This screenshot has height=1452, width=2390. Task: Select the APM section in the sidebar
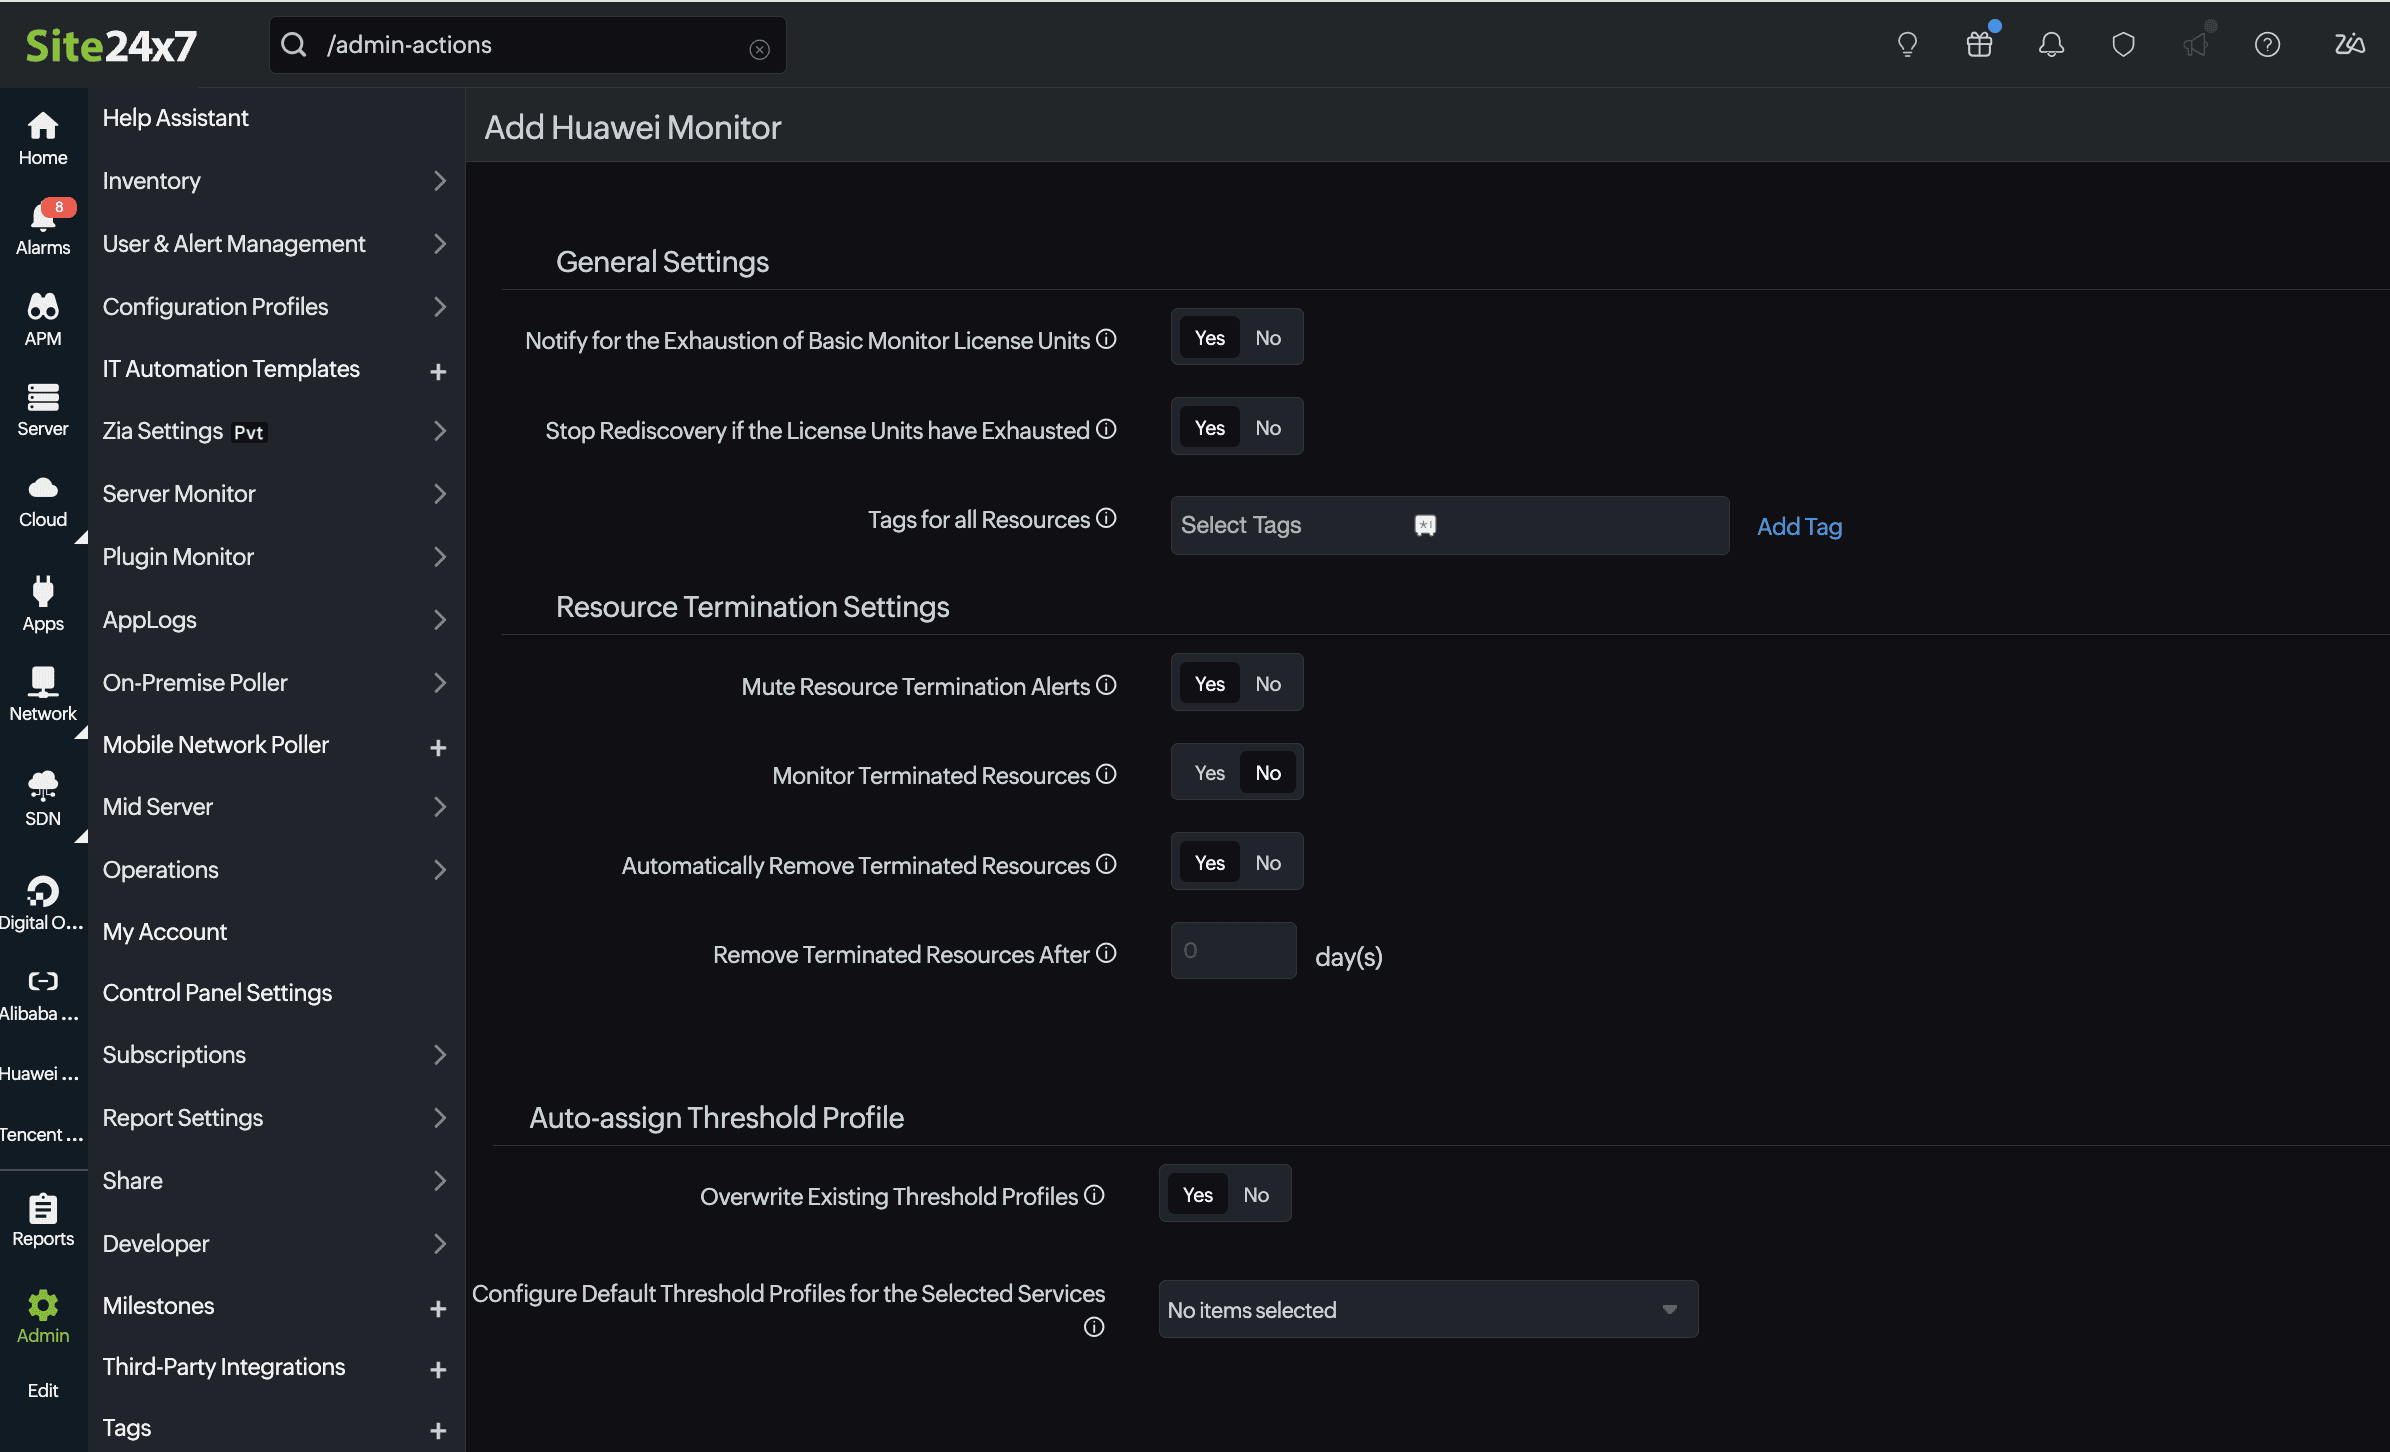click(43, 318)
